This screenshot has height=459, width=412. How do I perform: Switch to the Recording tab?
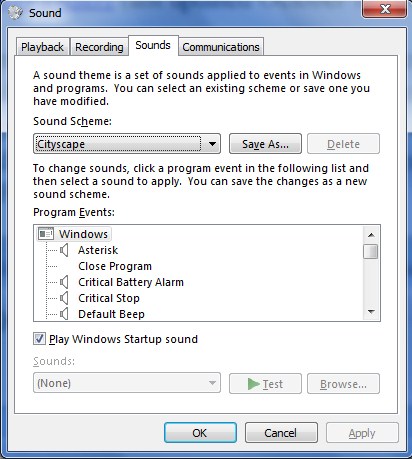click(x=99, y=47)
